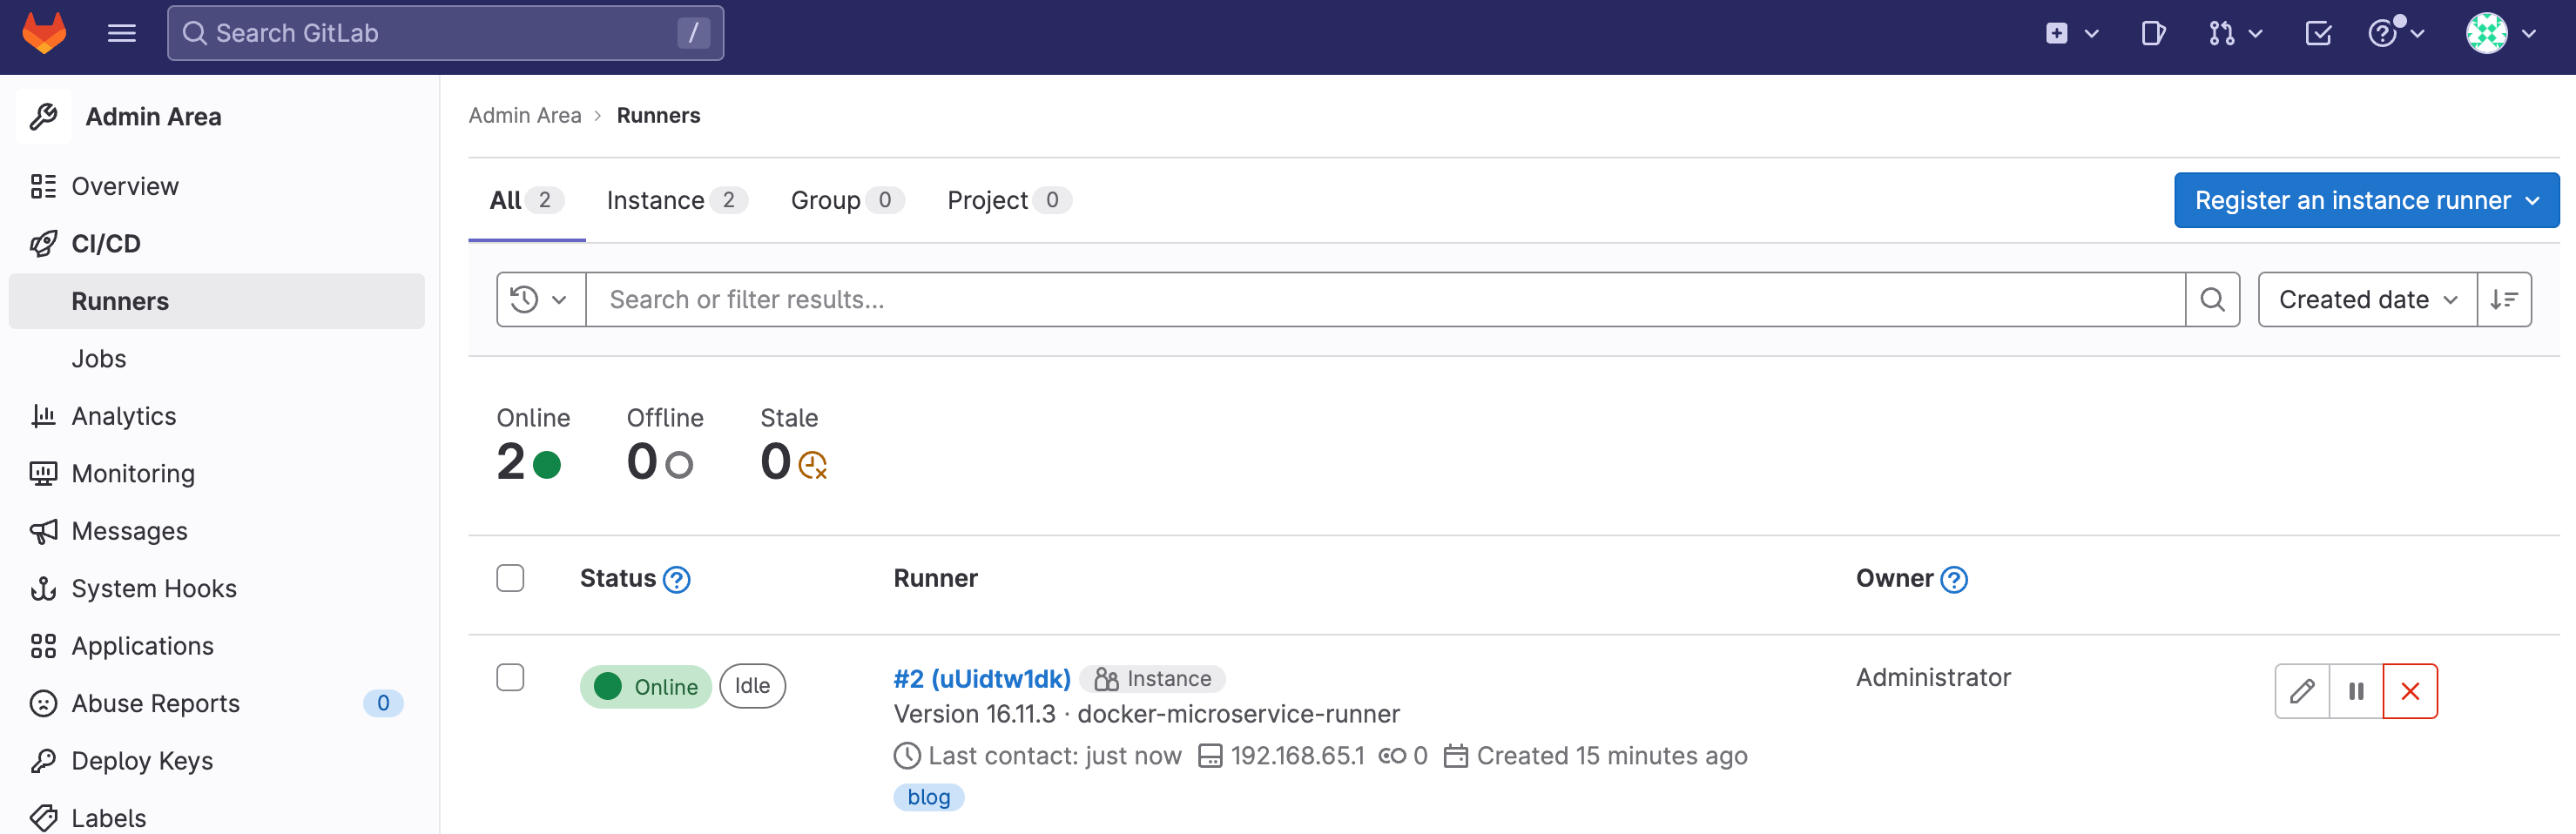Click the GitLab fox logo

44,33
